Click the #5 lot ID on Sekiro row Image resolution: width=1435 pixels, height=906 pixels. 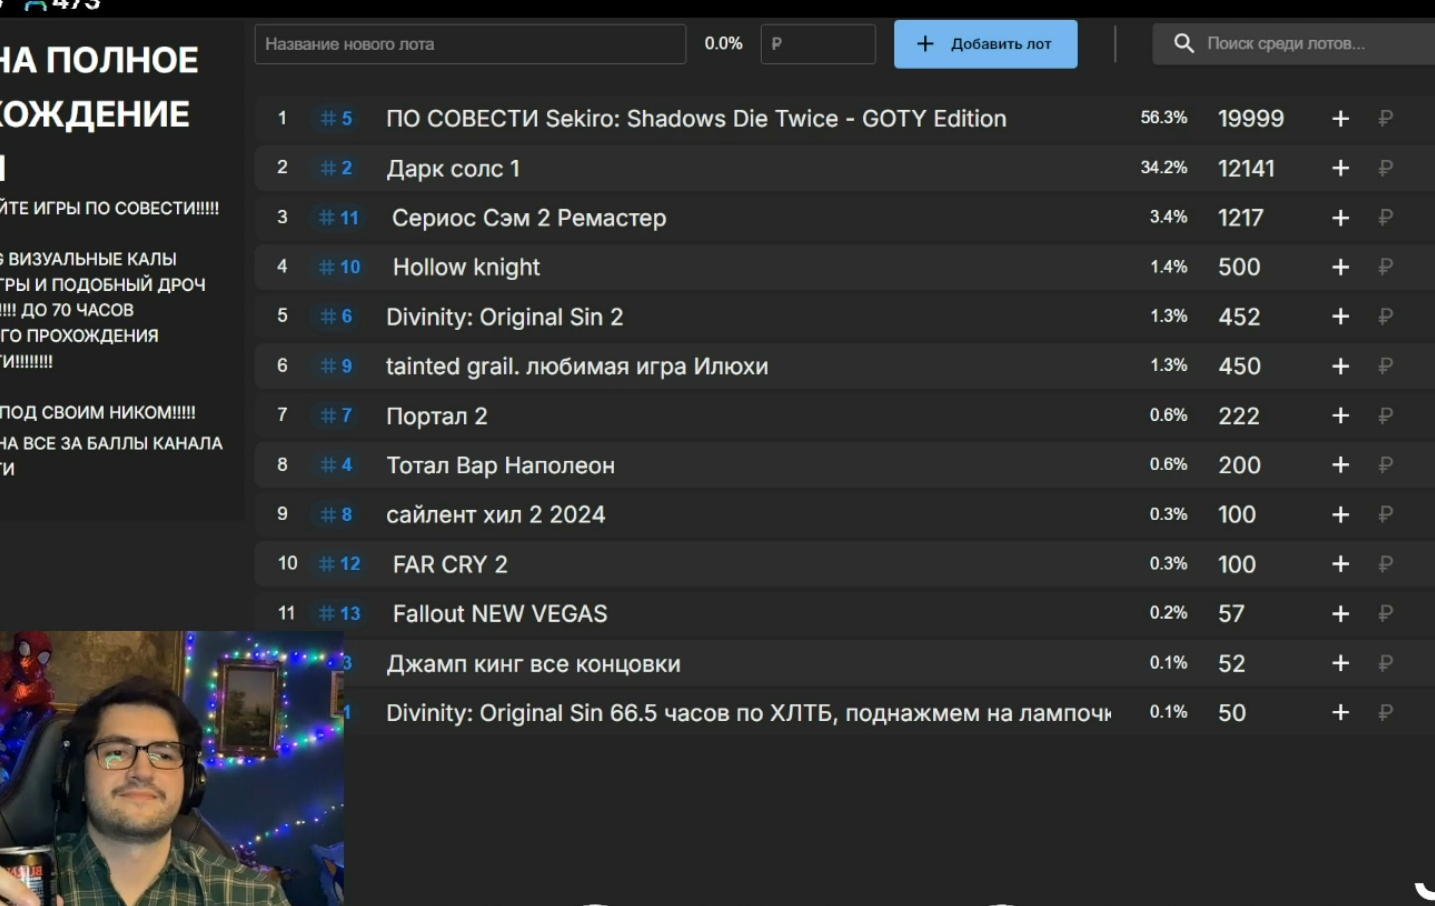coord(336,118)
